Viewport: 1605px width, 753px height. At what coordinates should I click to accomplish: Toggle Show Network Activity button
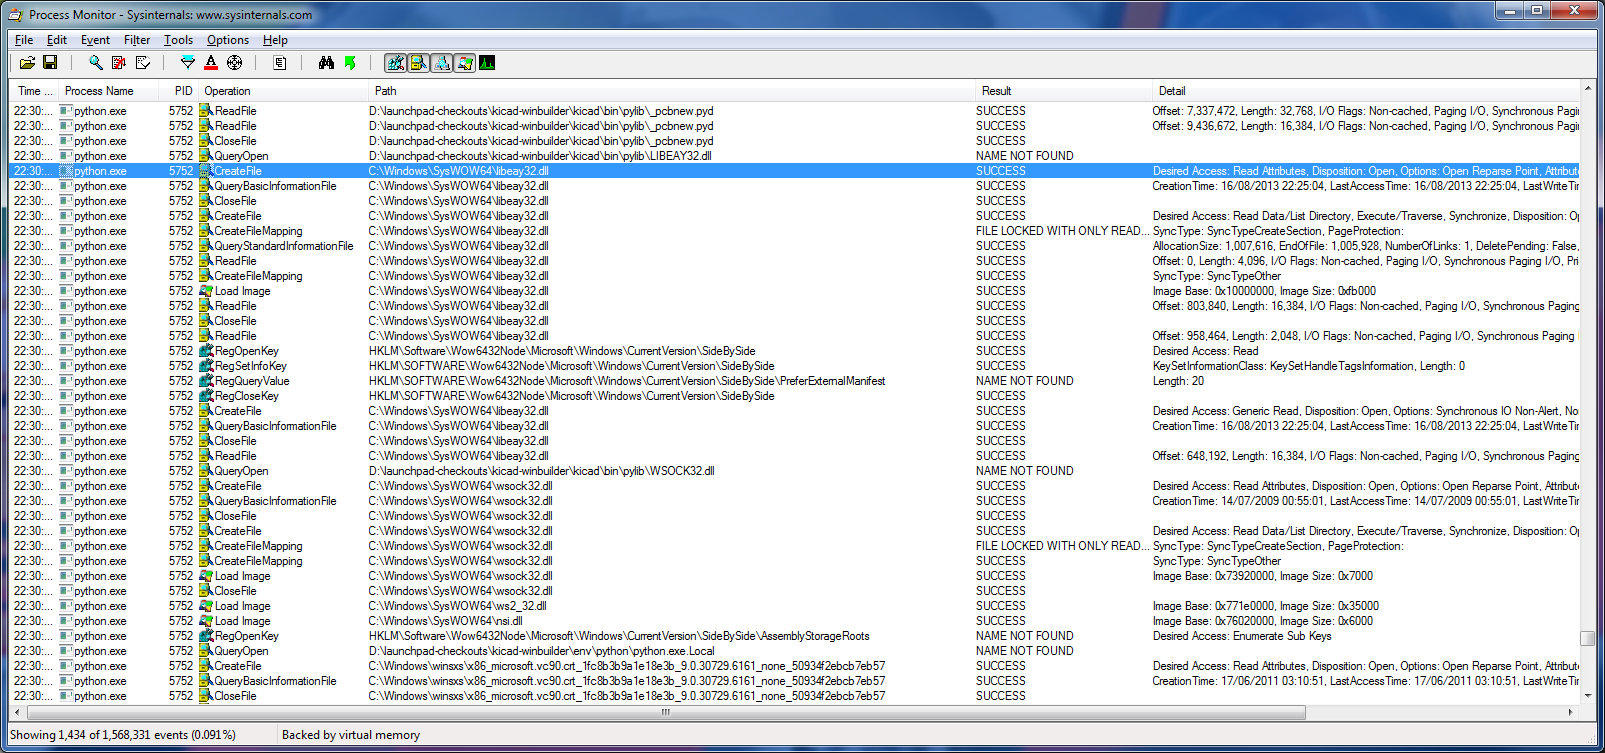pyautogui.click(x=441, y=63)
